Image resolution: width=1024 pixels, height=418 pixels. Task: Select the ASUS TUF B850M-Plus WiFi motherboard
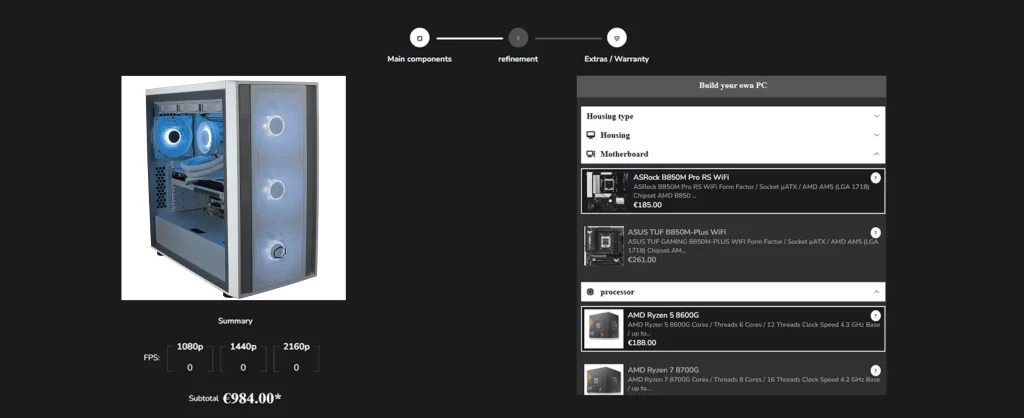[x=733, y=246]
